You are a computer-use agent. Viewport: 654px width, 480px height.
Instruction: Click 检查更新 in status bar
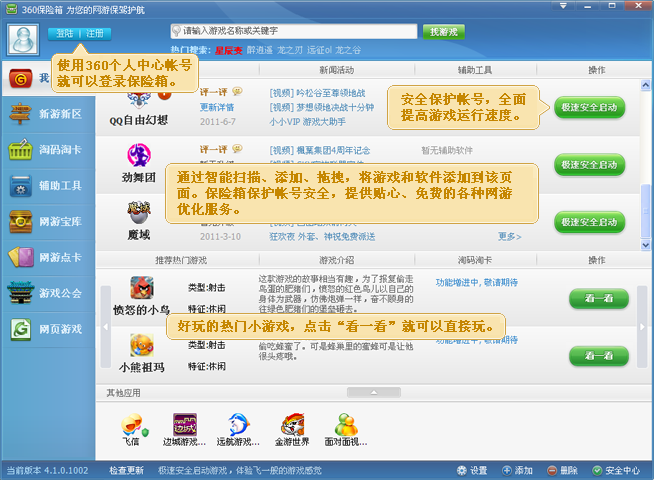126,471
